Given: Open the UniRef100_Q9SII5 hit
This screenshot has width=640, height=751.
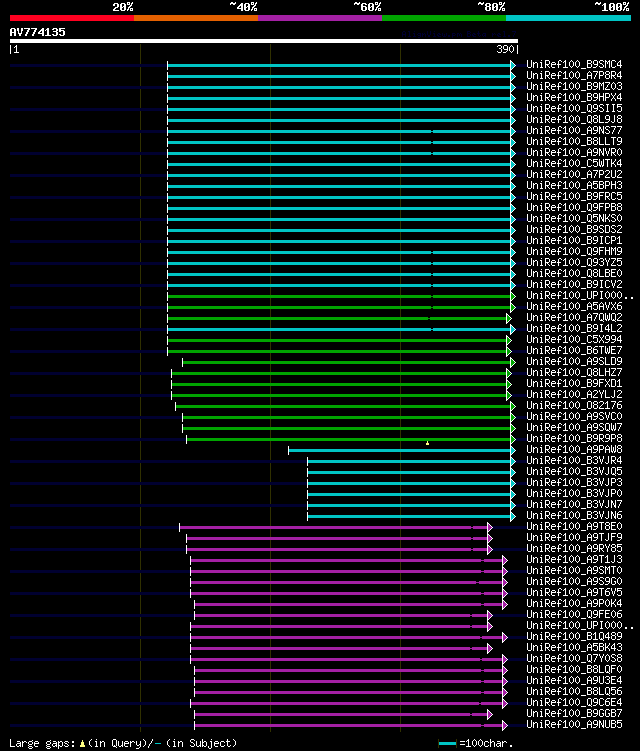Looking at the screenshot, I should (574, 108).
